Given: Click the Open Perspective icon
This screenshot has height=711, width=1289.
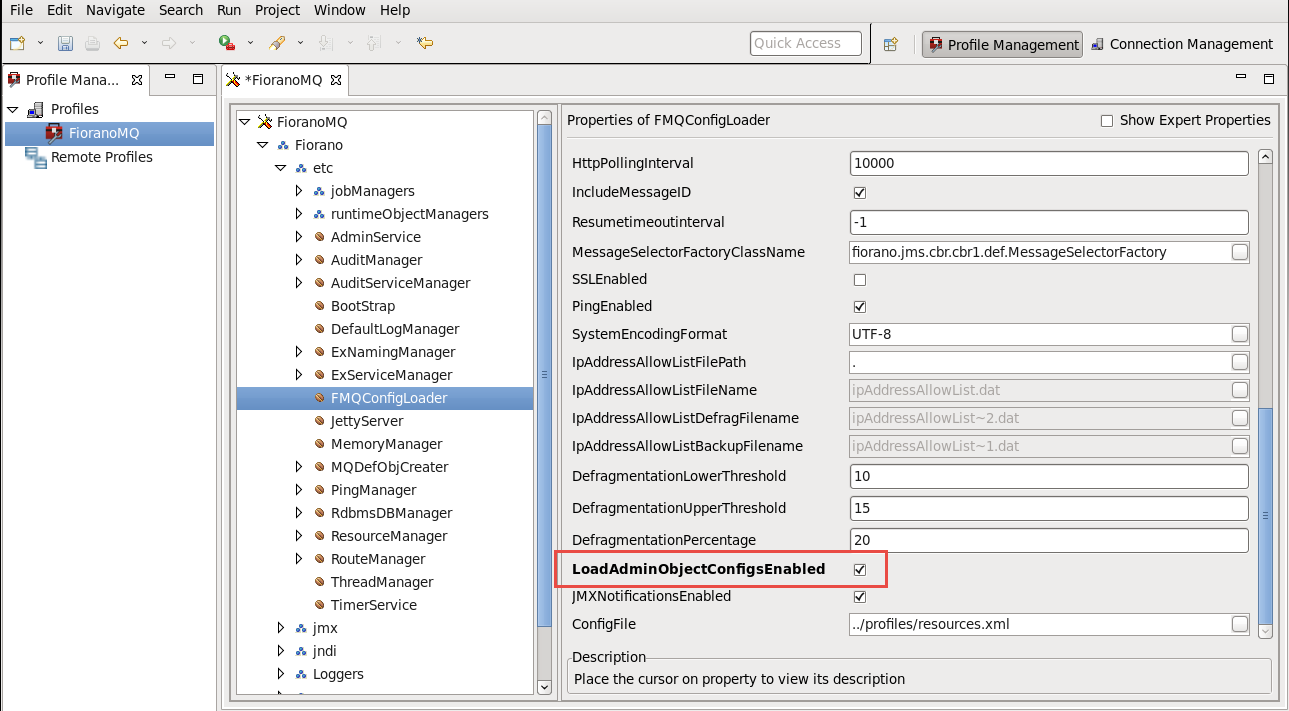Looking at the screenshot, I should click(x=891, y=44).
